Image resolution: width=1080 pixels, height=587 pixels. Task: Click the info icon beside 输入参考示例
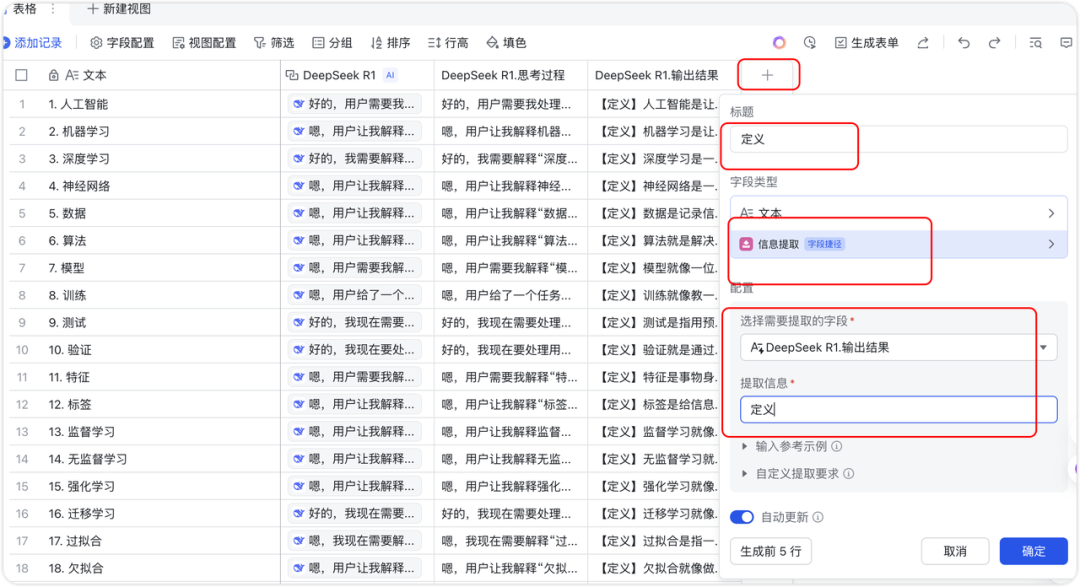[837, 446]
